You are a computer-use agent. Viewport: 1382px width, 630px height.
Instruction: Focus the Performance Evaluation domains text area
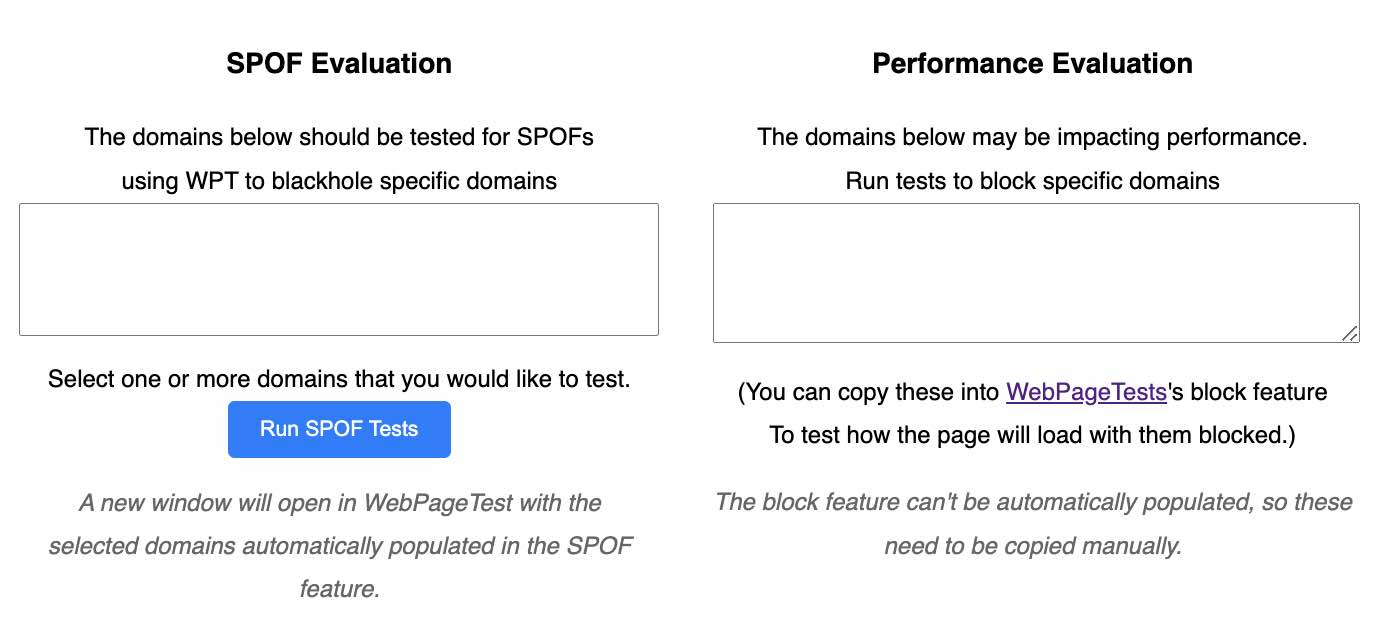coord(1036,272)
